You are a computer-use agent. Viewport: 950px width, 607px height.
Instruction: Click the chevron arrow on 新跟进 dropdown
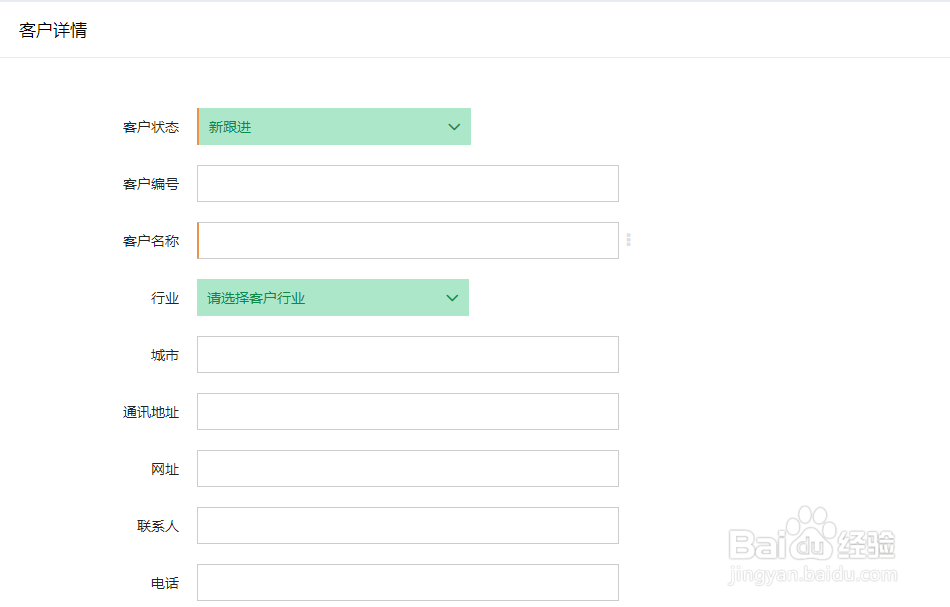click(454, 127)
